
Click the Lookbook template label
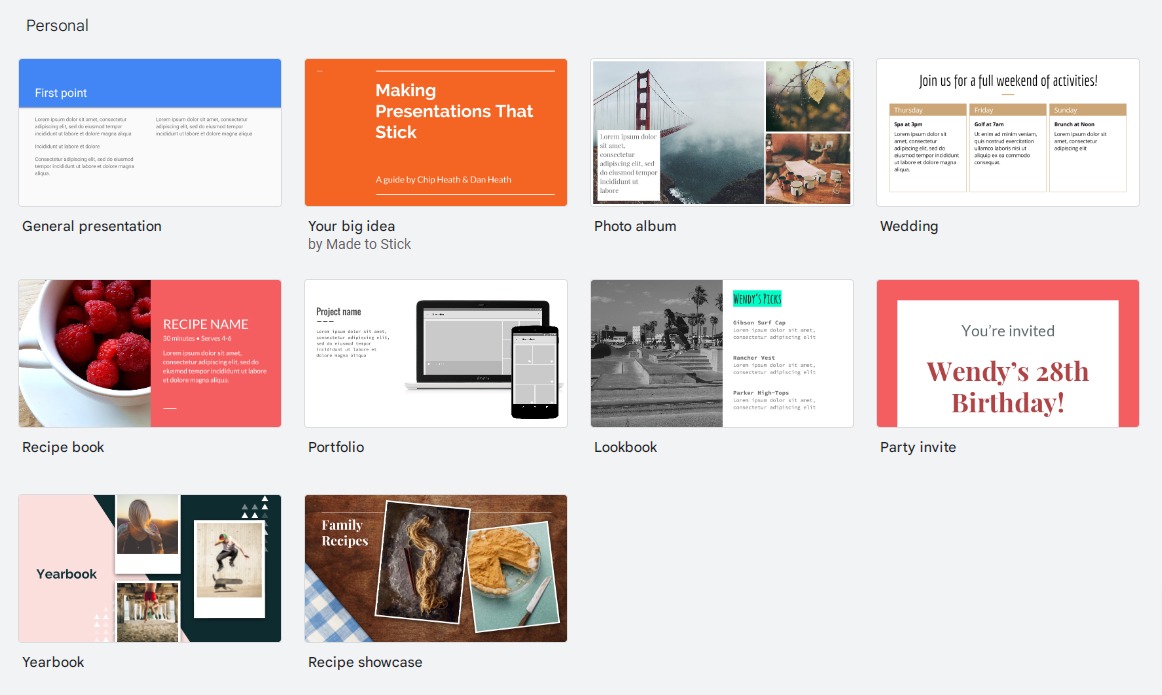pos(625,447)
